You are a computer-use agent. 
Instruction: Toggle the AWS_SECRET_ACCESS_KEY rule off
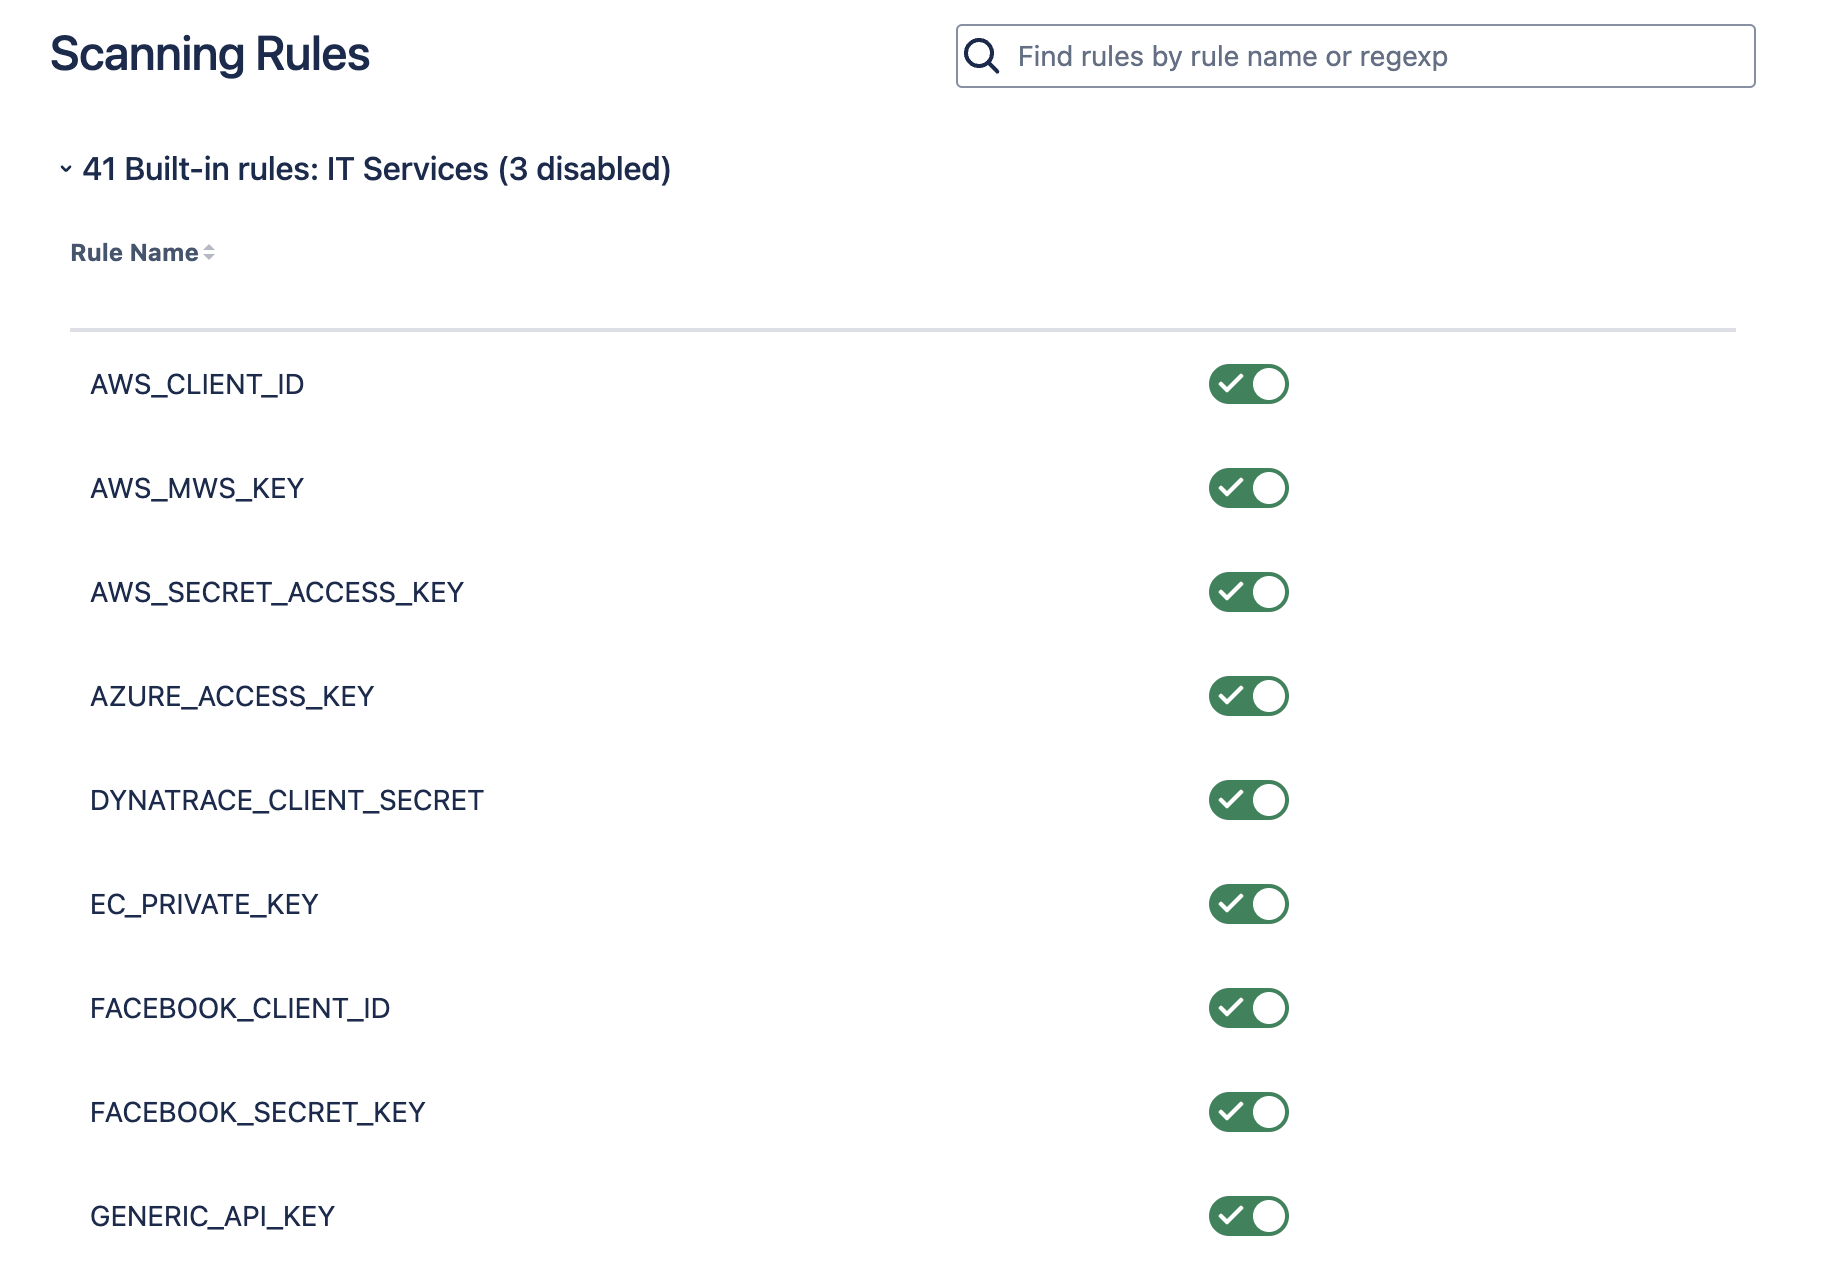tap(1248, 592)
